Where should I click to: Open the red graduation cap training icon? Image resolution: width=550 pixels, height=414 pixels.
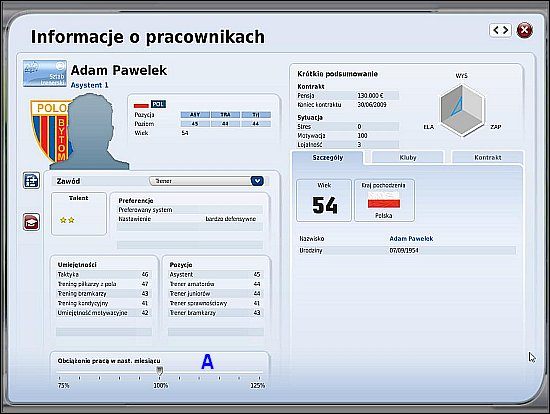(x=31, y=222)
